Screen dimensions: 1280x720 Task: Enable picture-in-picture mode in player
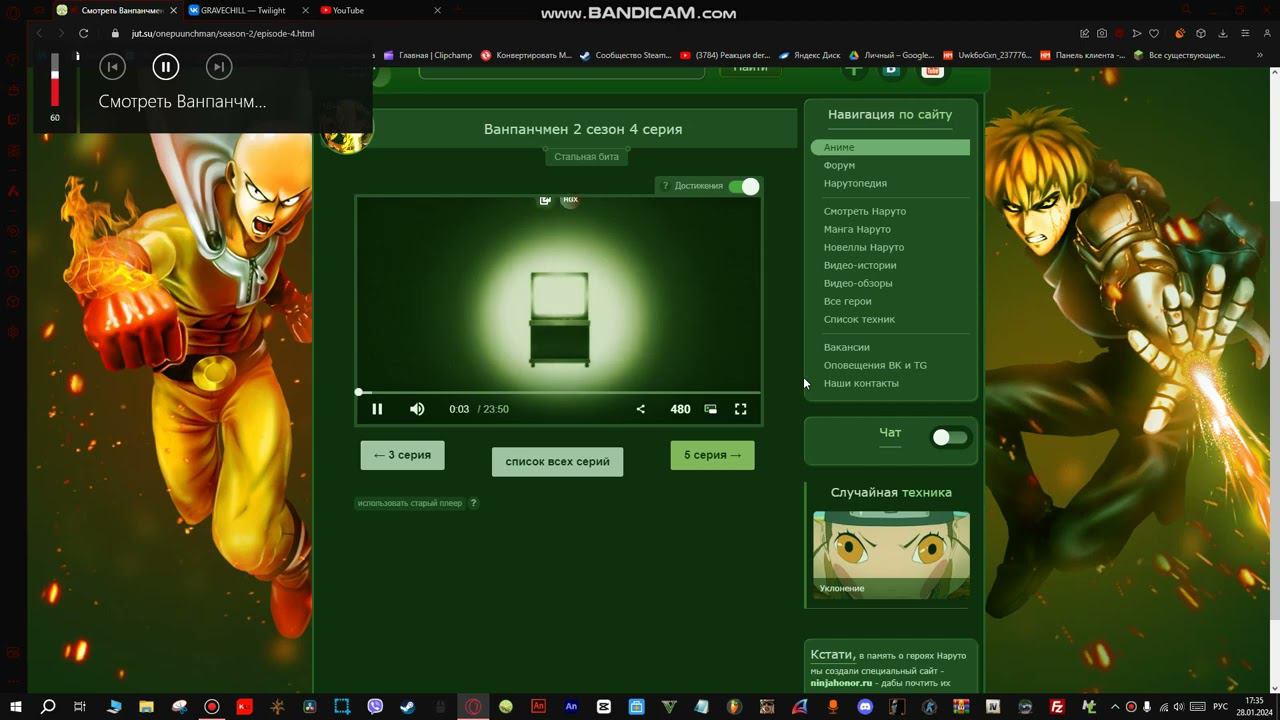coord(711,409)
